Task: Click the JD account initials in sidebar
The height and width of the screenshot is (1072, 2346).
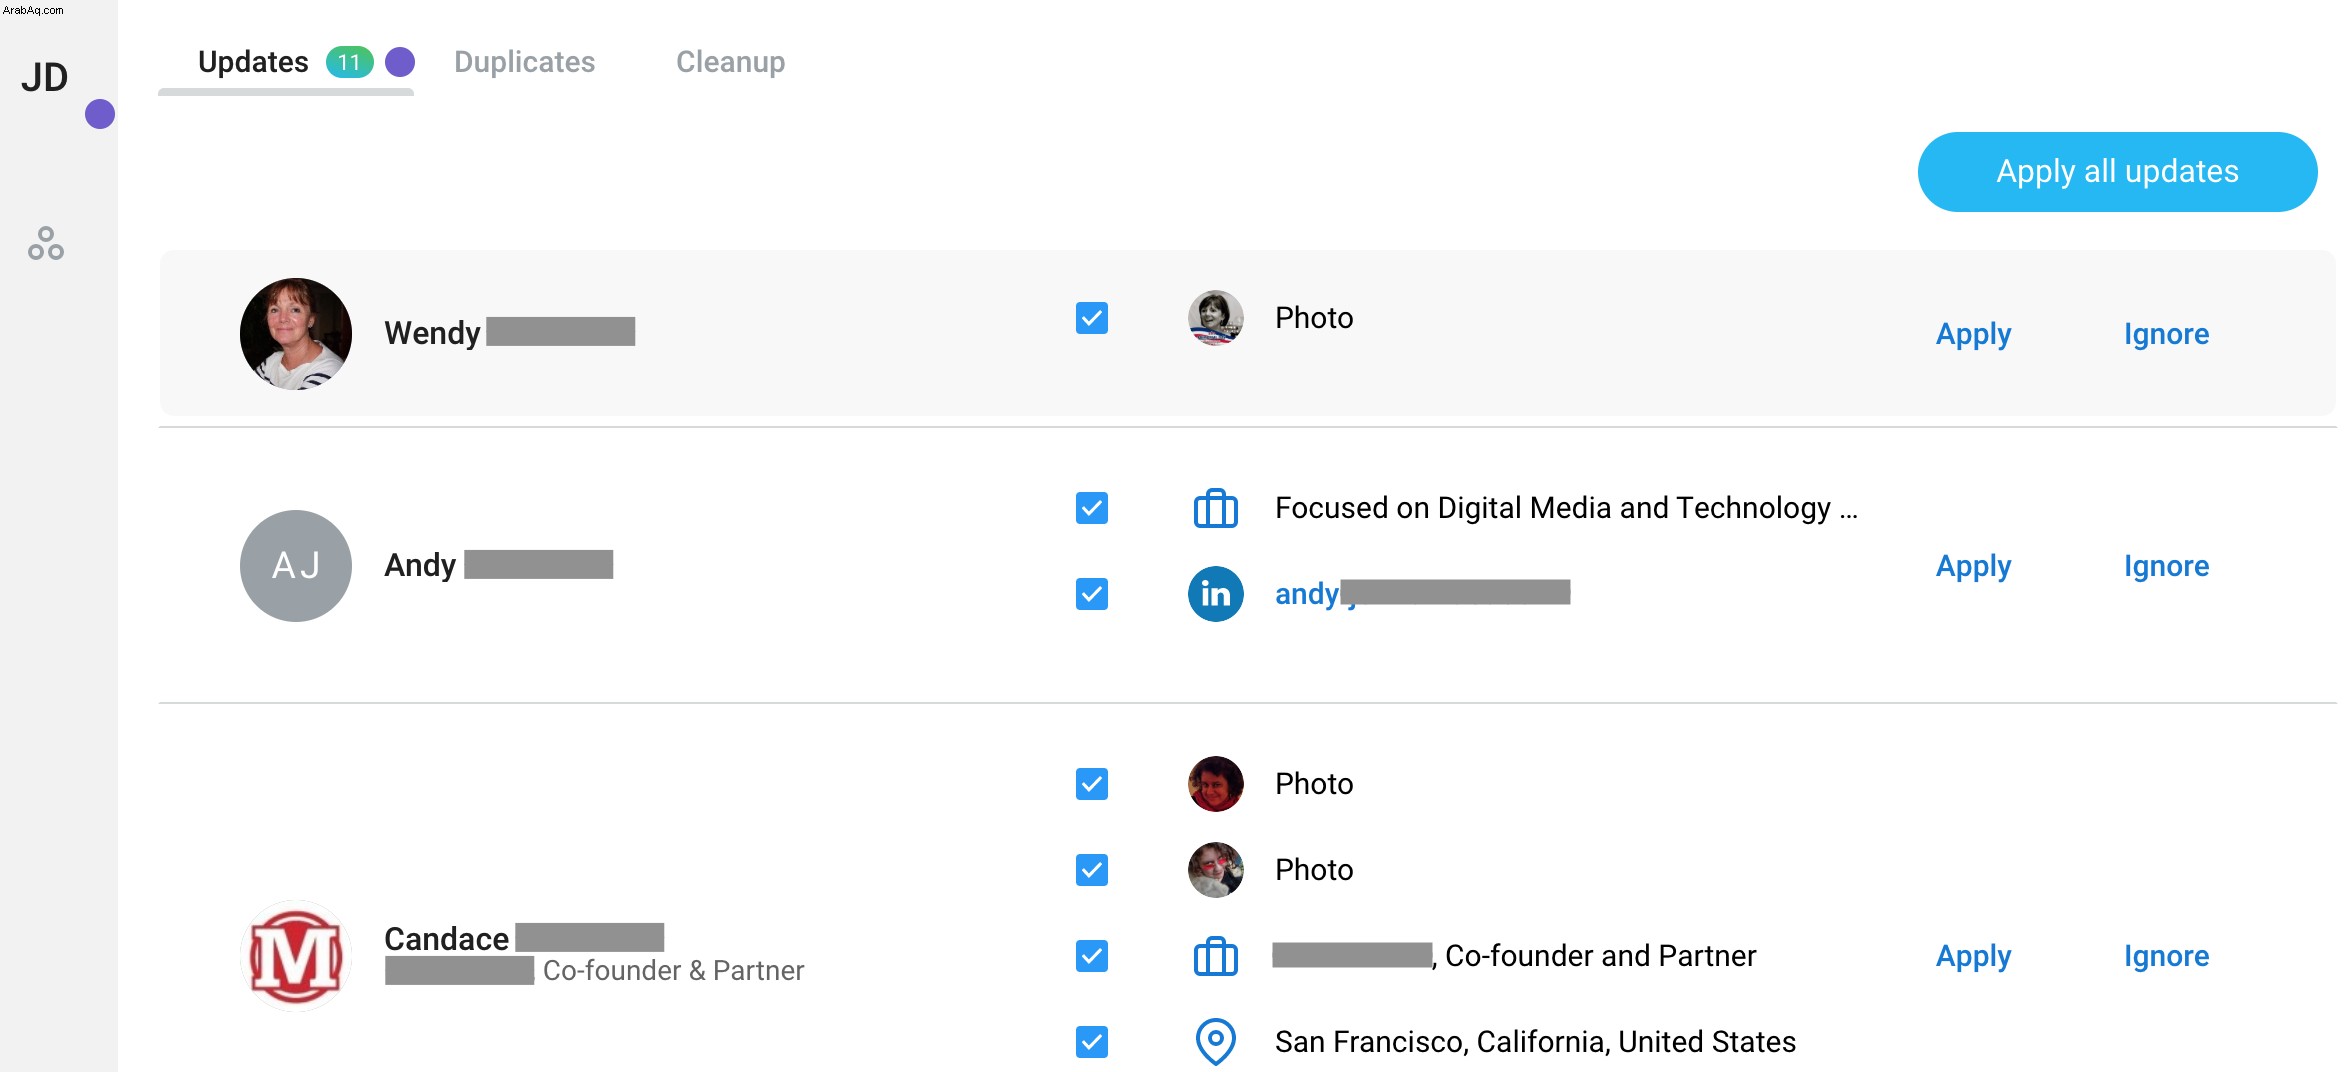Action: pos(45,78)
